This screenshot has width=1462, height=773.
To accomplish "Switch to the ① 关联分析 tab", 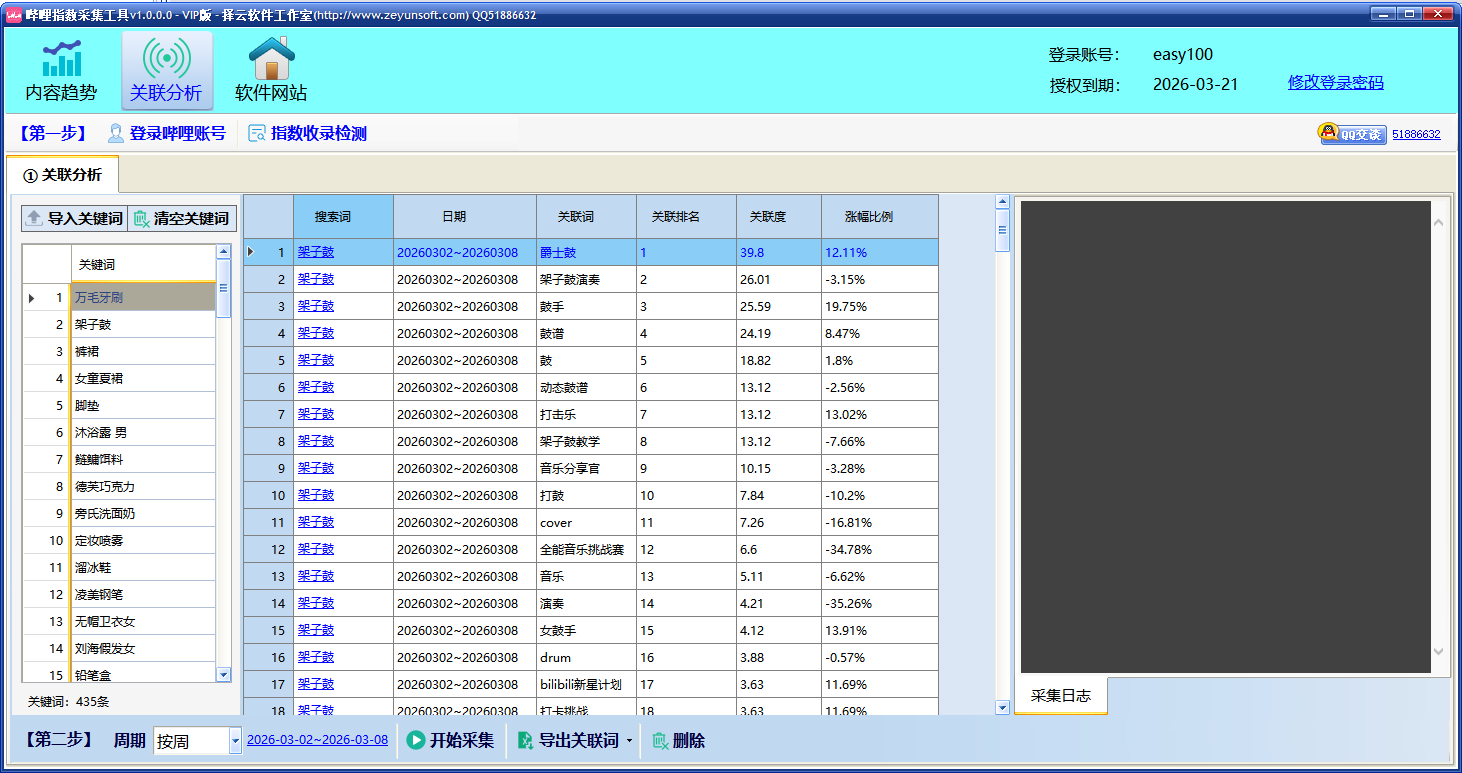I will click(x=62, y=175).
